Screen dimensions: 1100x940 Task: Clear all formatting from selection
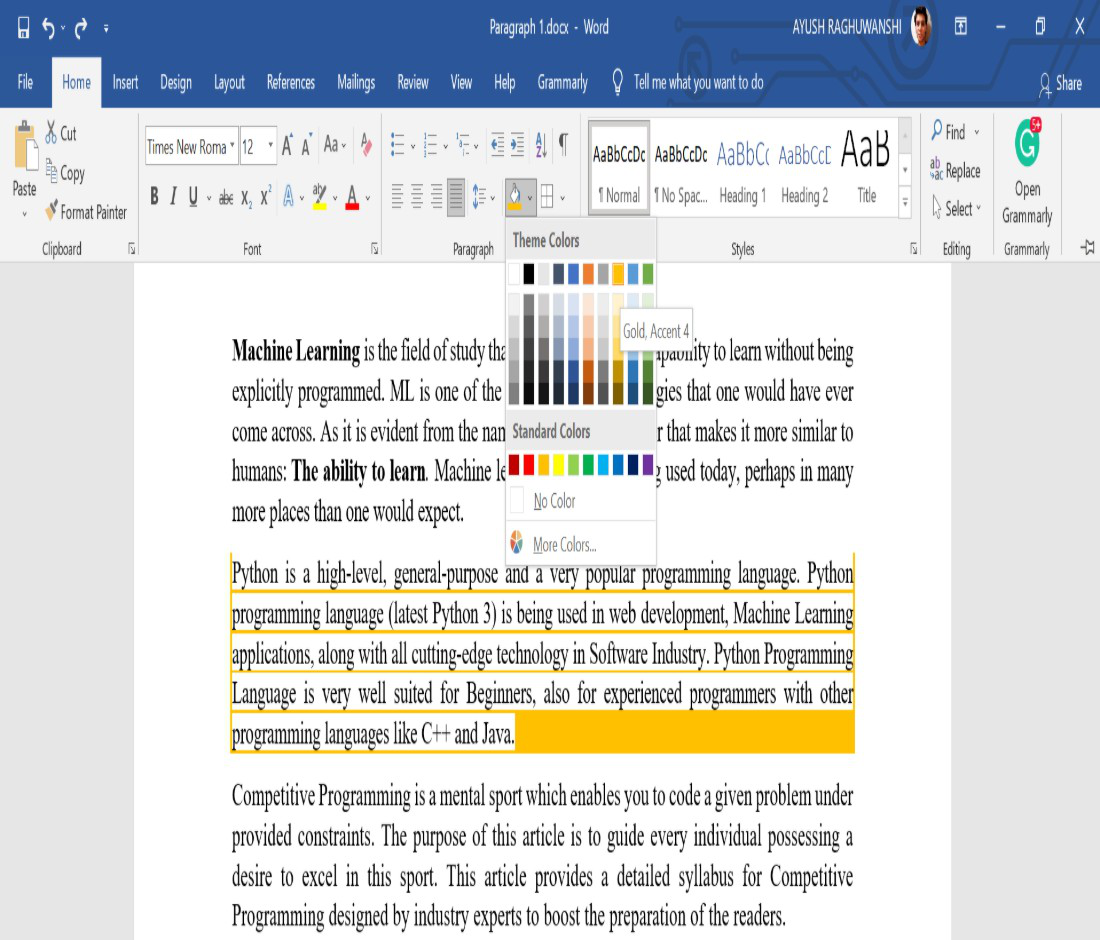[366, 145]
